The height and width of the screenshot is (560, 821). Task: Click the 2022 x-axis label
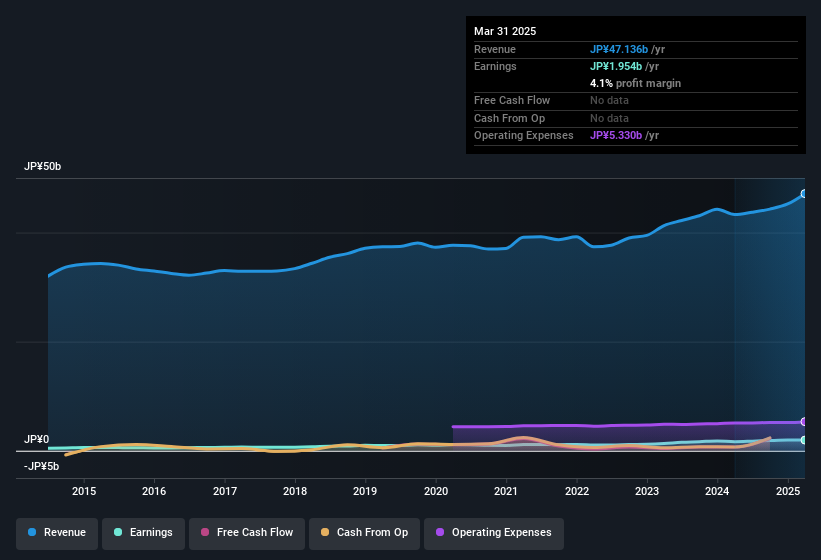577,491
